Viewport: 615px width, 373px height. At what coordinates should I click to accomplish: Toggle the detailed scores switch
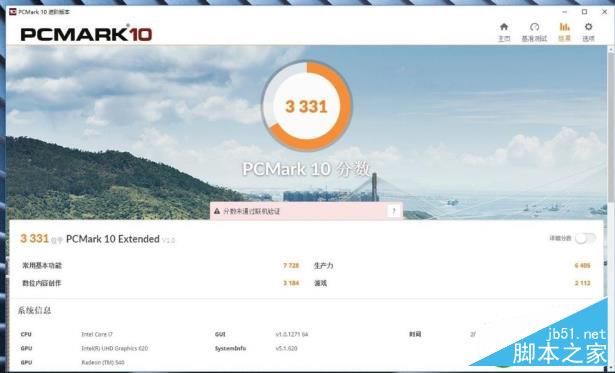pos(585,238)
